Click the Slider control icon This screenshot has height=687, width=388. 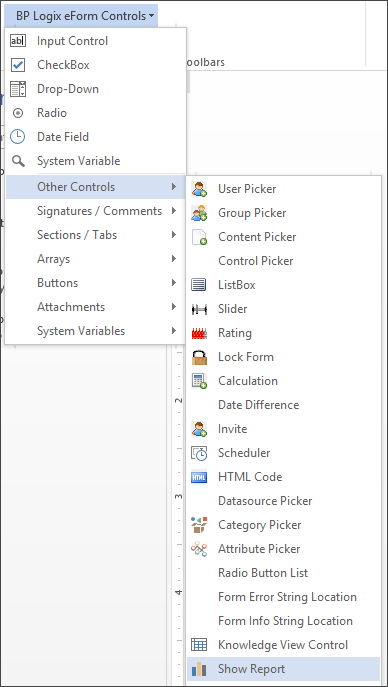[x=199, y=309]
